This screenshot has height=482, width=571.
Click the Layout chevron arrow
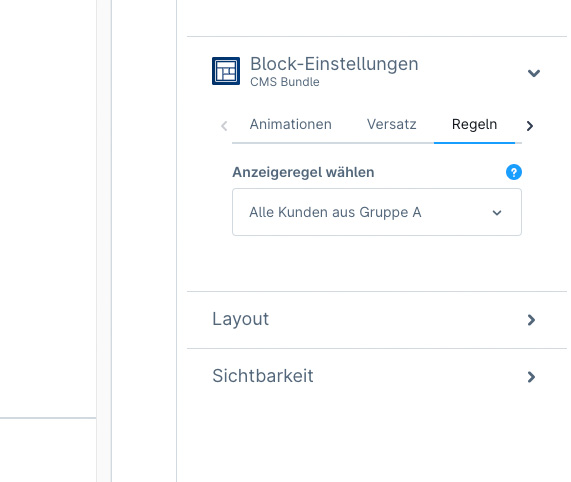tap(531, 320)
